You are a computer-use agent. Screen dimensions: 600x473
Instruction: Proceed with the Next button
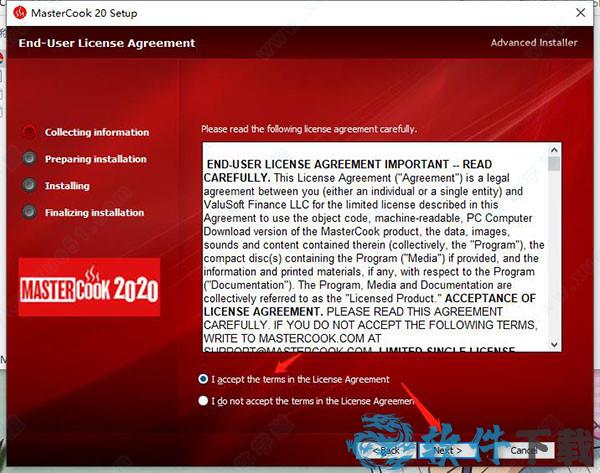[446, 450]
